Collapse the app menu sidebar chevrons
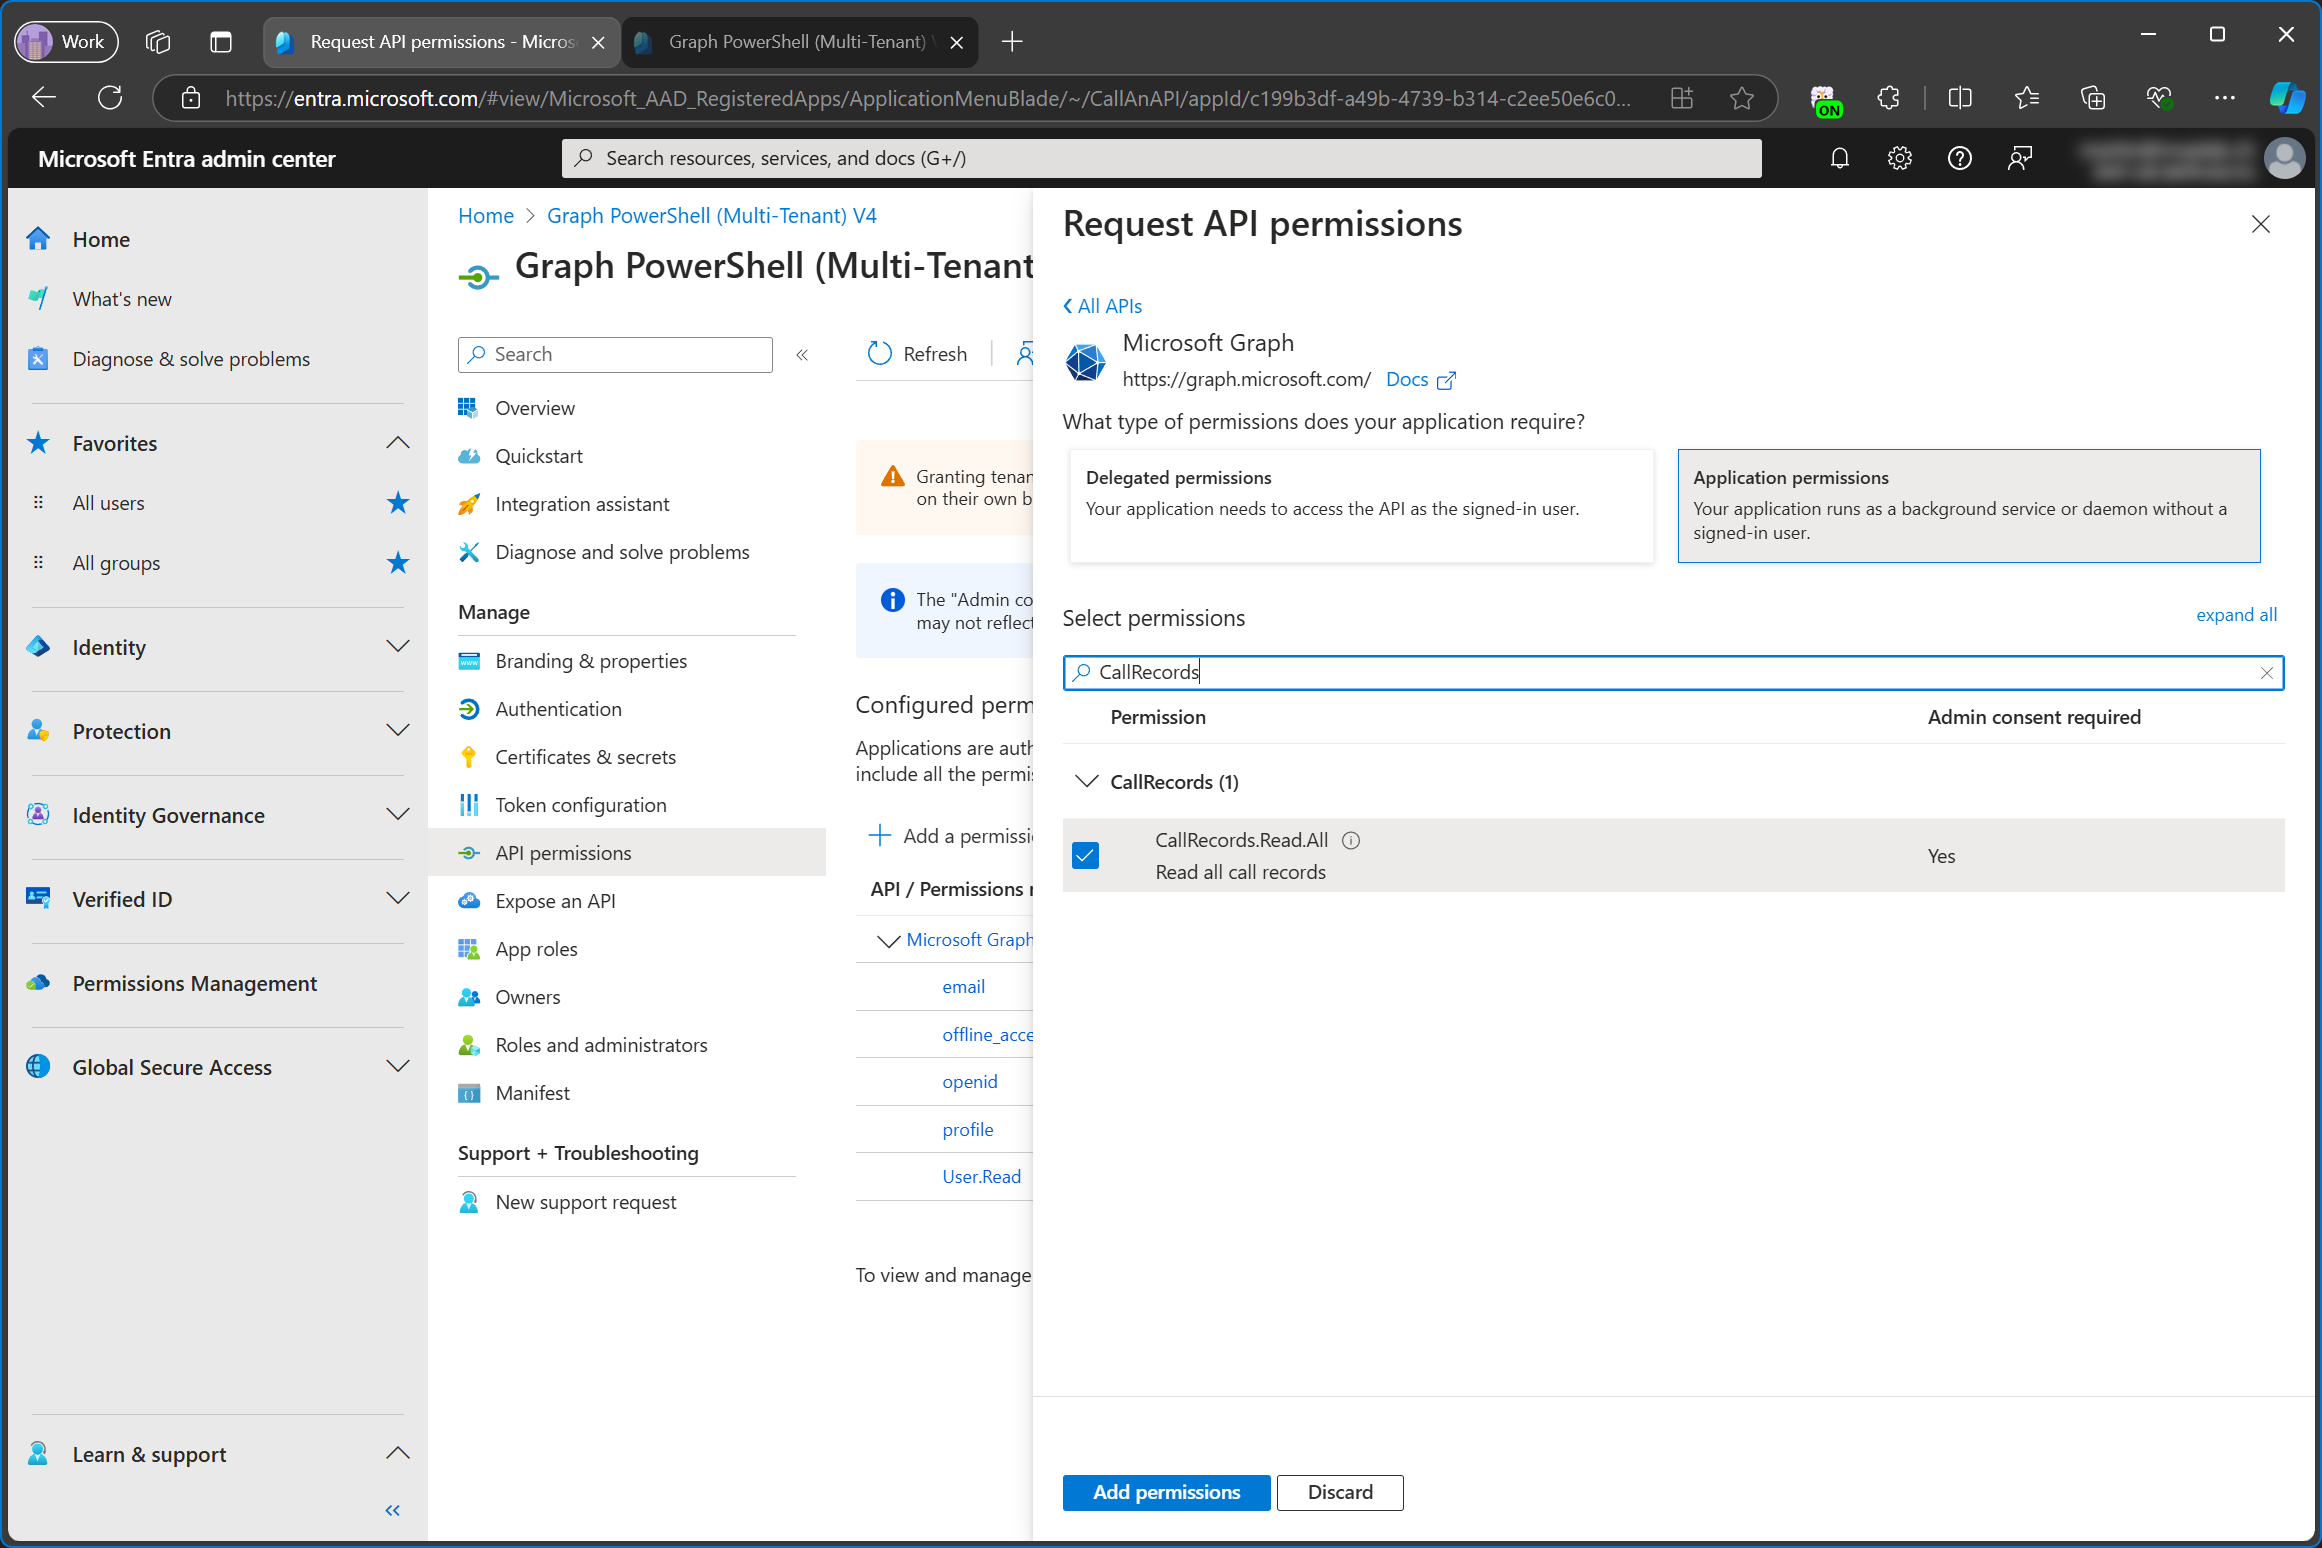 coord(802,354)
